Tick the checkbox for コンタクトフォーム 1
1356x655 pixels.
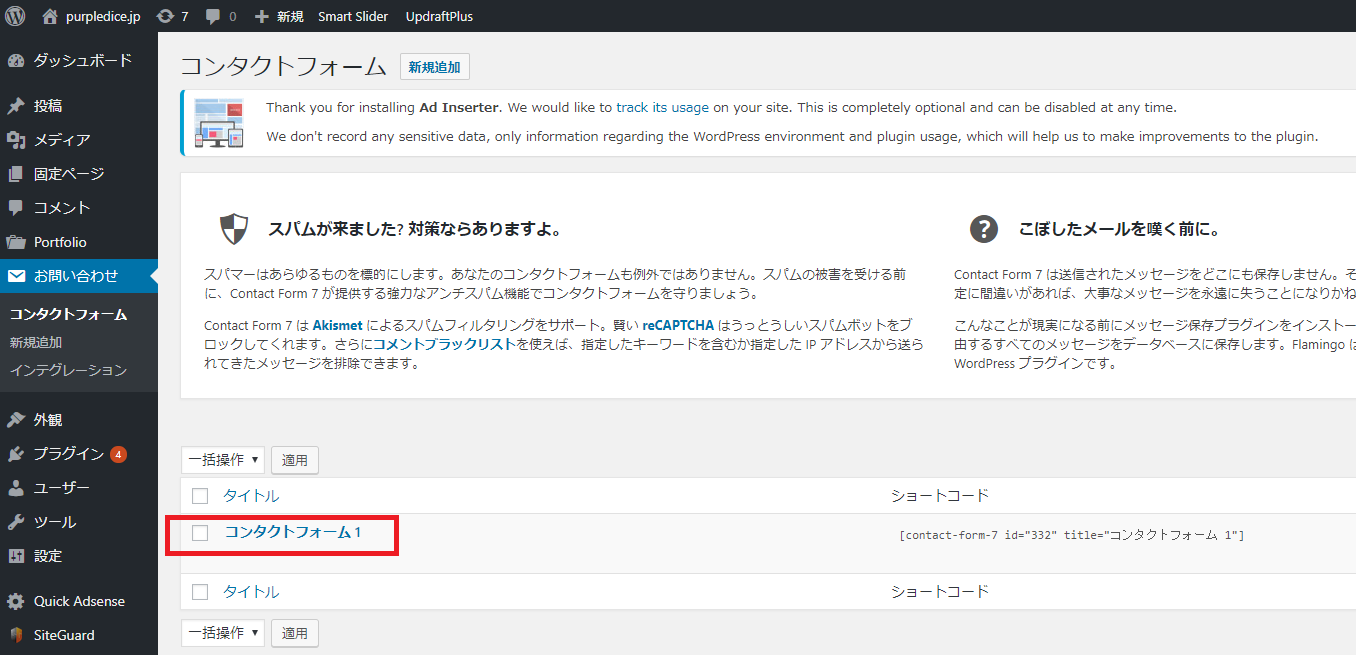pos(200,533)
